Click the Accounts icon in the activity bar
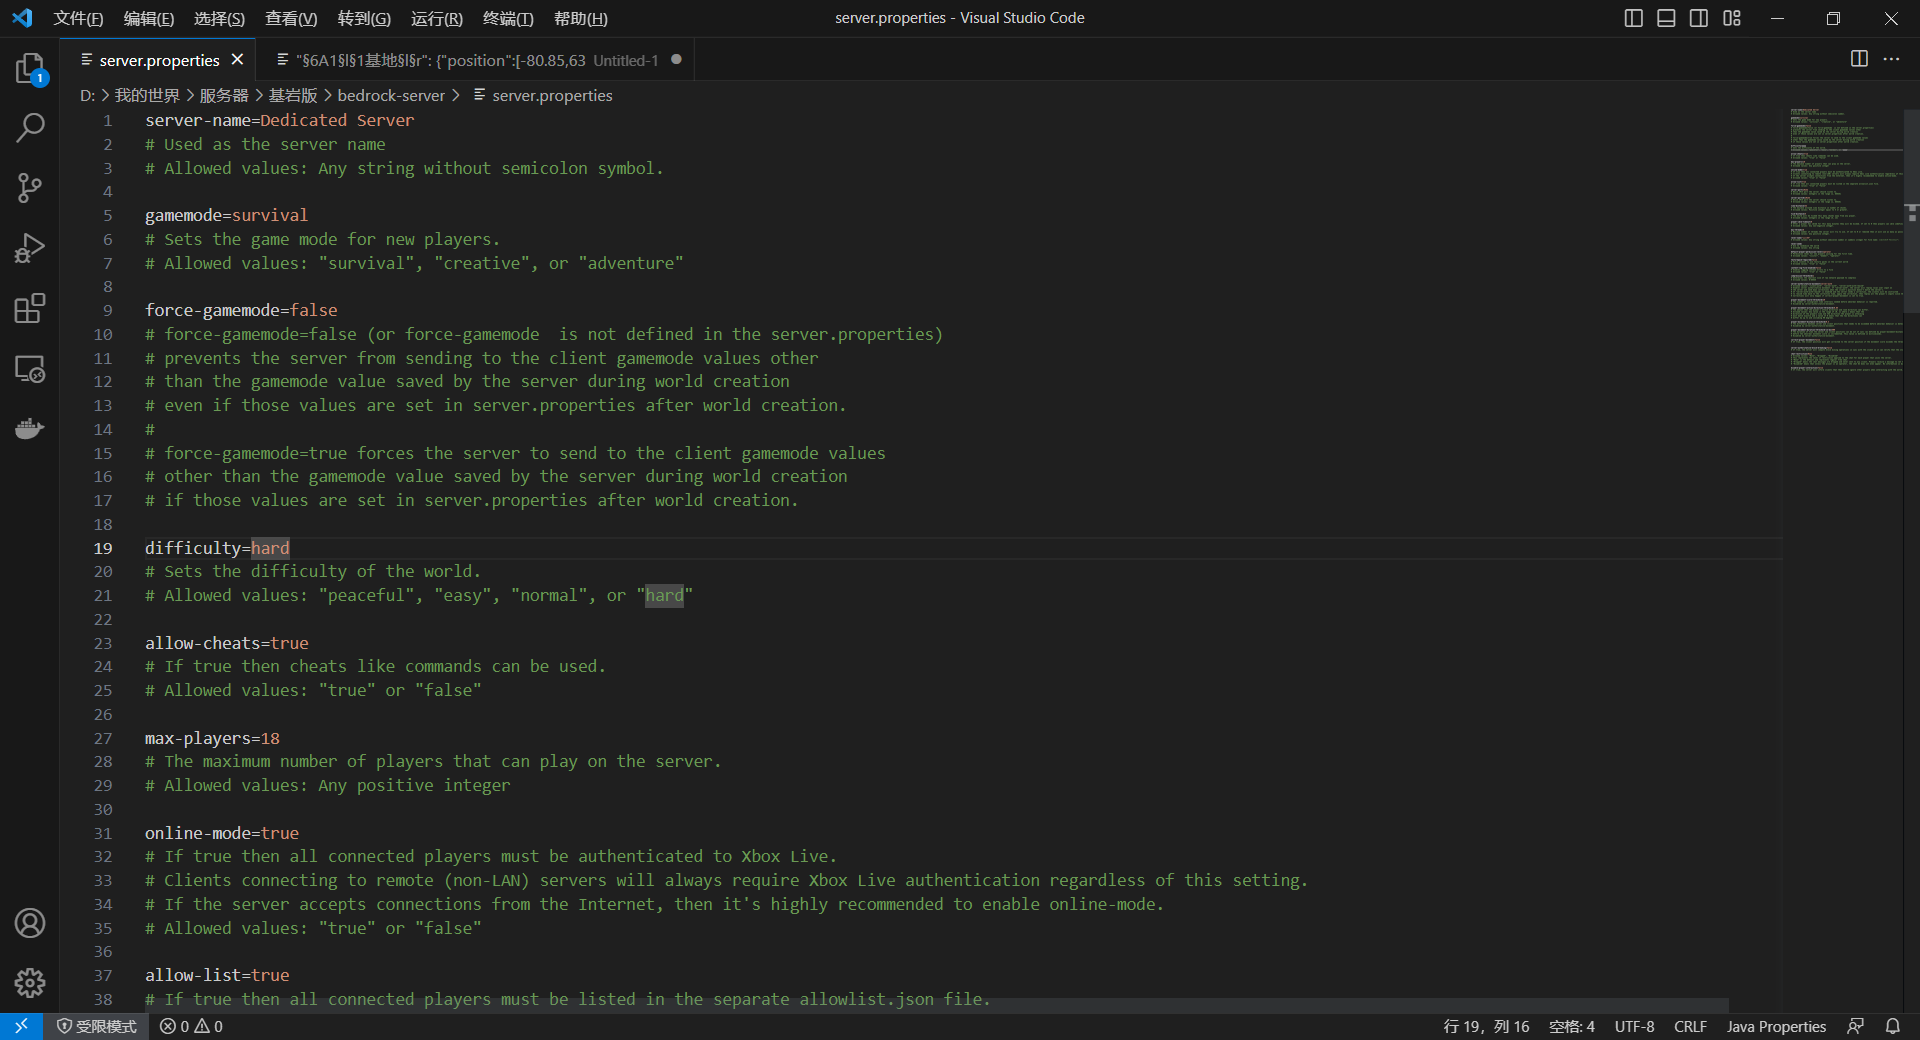 click(30, 923)
